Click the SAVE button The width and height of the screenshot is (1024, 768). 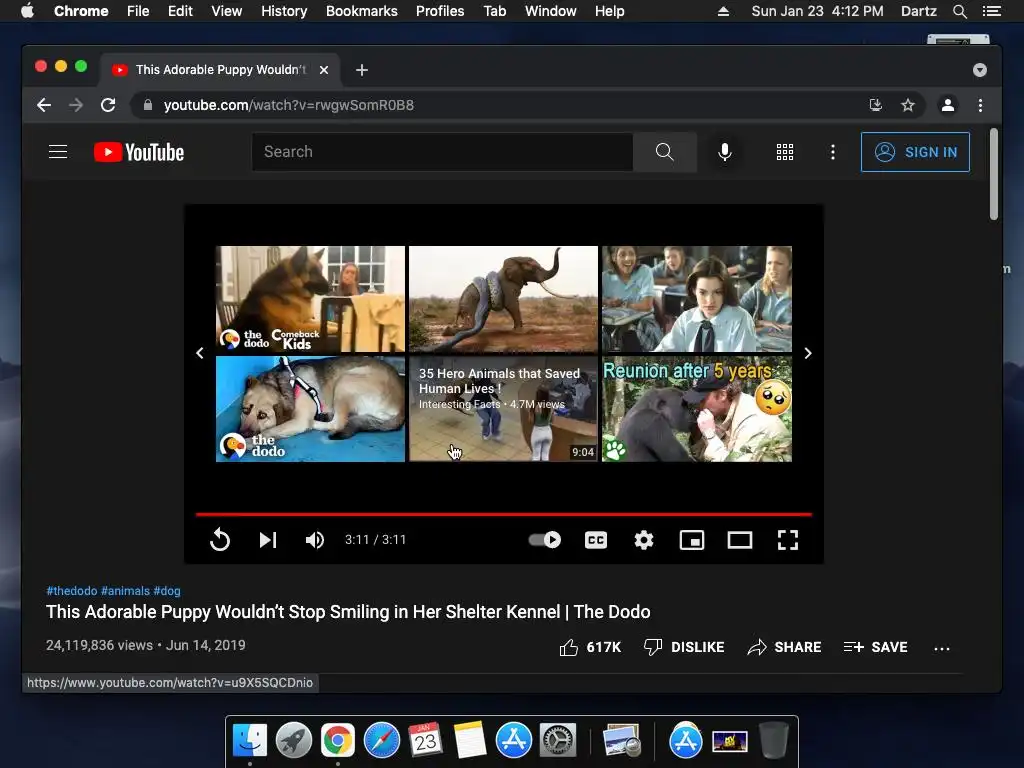click(876, 647)
